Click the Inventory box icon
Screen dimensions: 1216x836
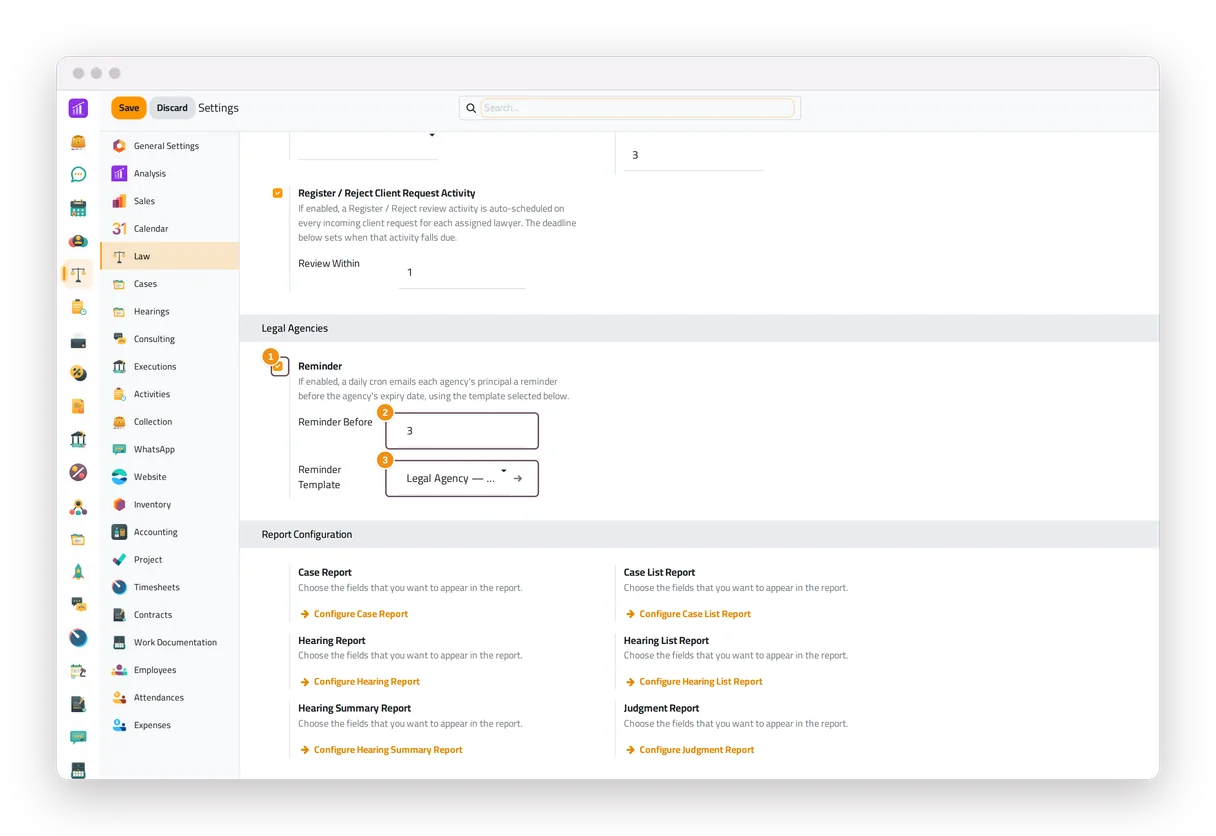[119, 505]
